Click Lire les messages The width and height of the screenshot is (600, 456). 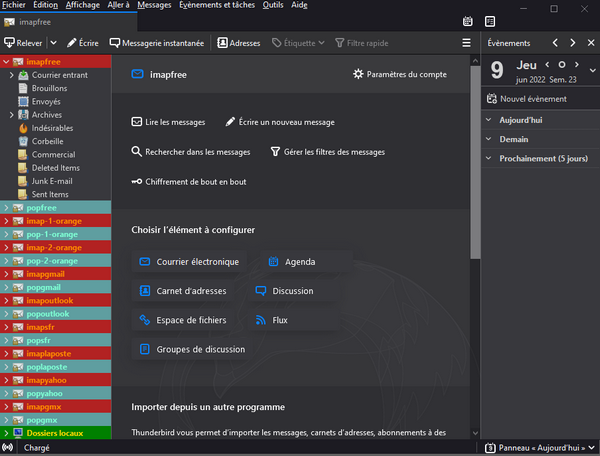168,122
